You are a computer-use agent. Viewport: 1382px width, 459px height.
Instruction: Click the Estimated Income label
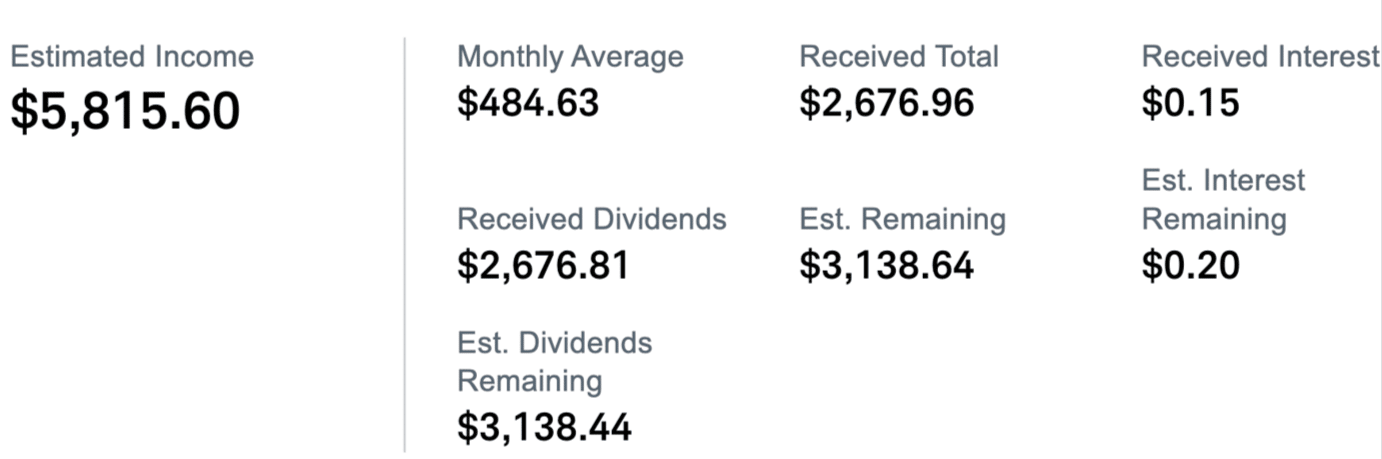[x=132, y=56]
